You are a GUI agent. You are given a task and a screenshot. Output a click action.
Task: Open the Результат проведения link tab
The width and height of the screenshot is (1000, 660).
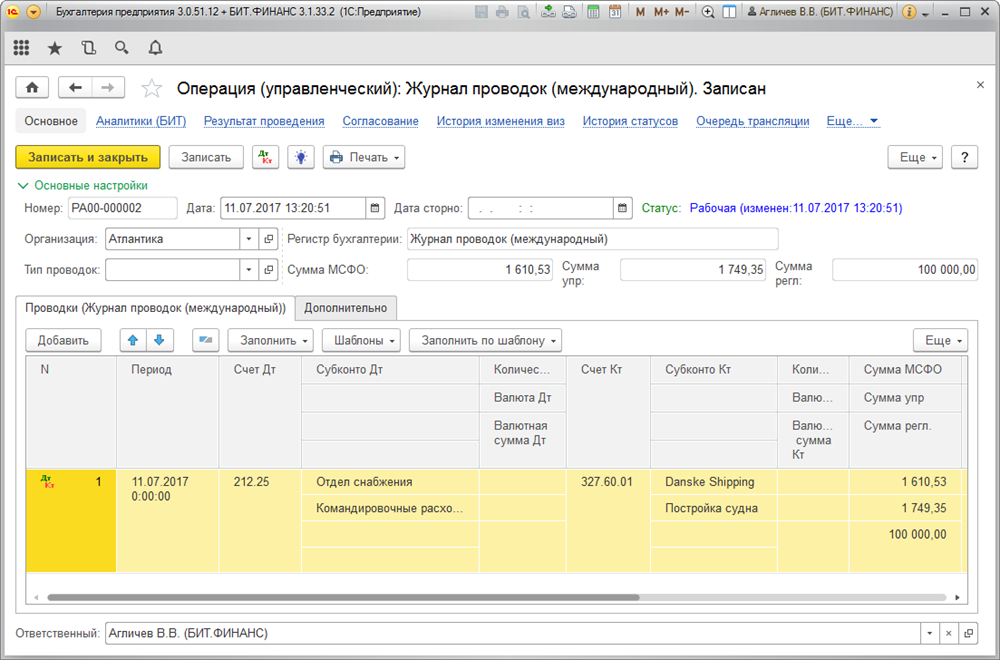click(x=264, y=121)
